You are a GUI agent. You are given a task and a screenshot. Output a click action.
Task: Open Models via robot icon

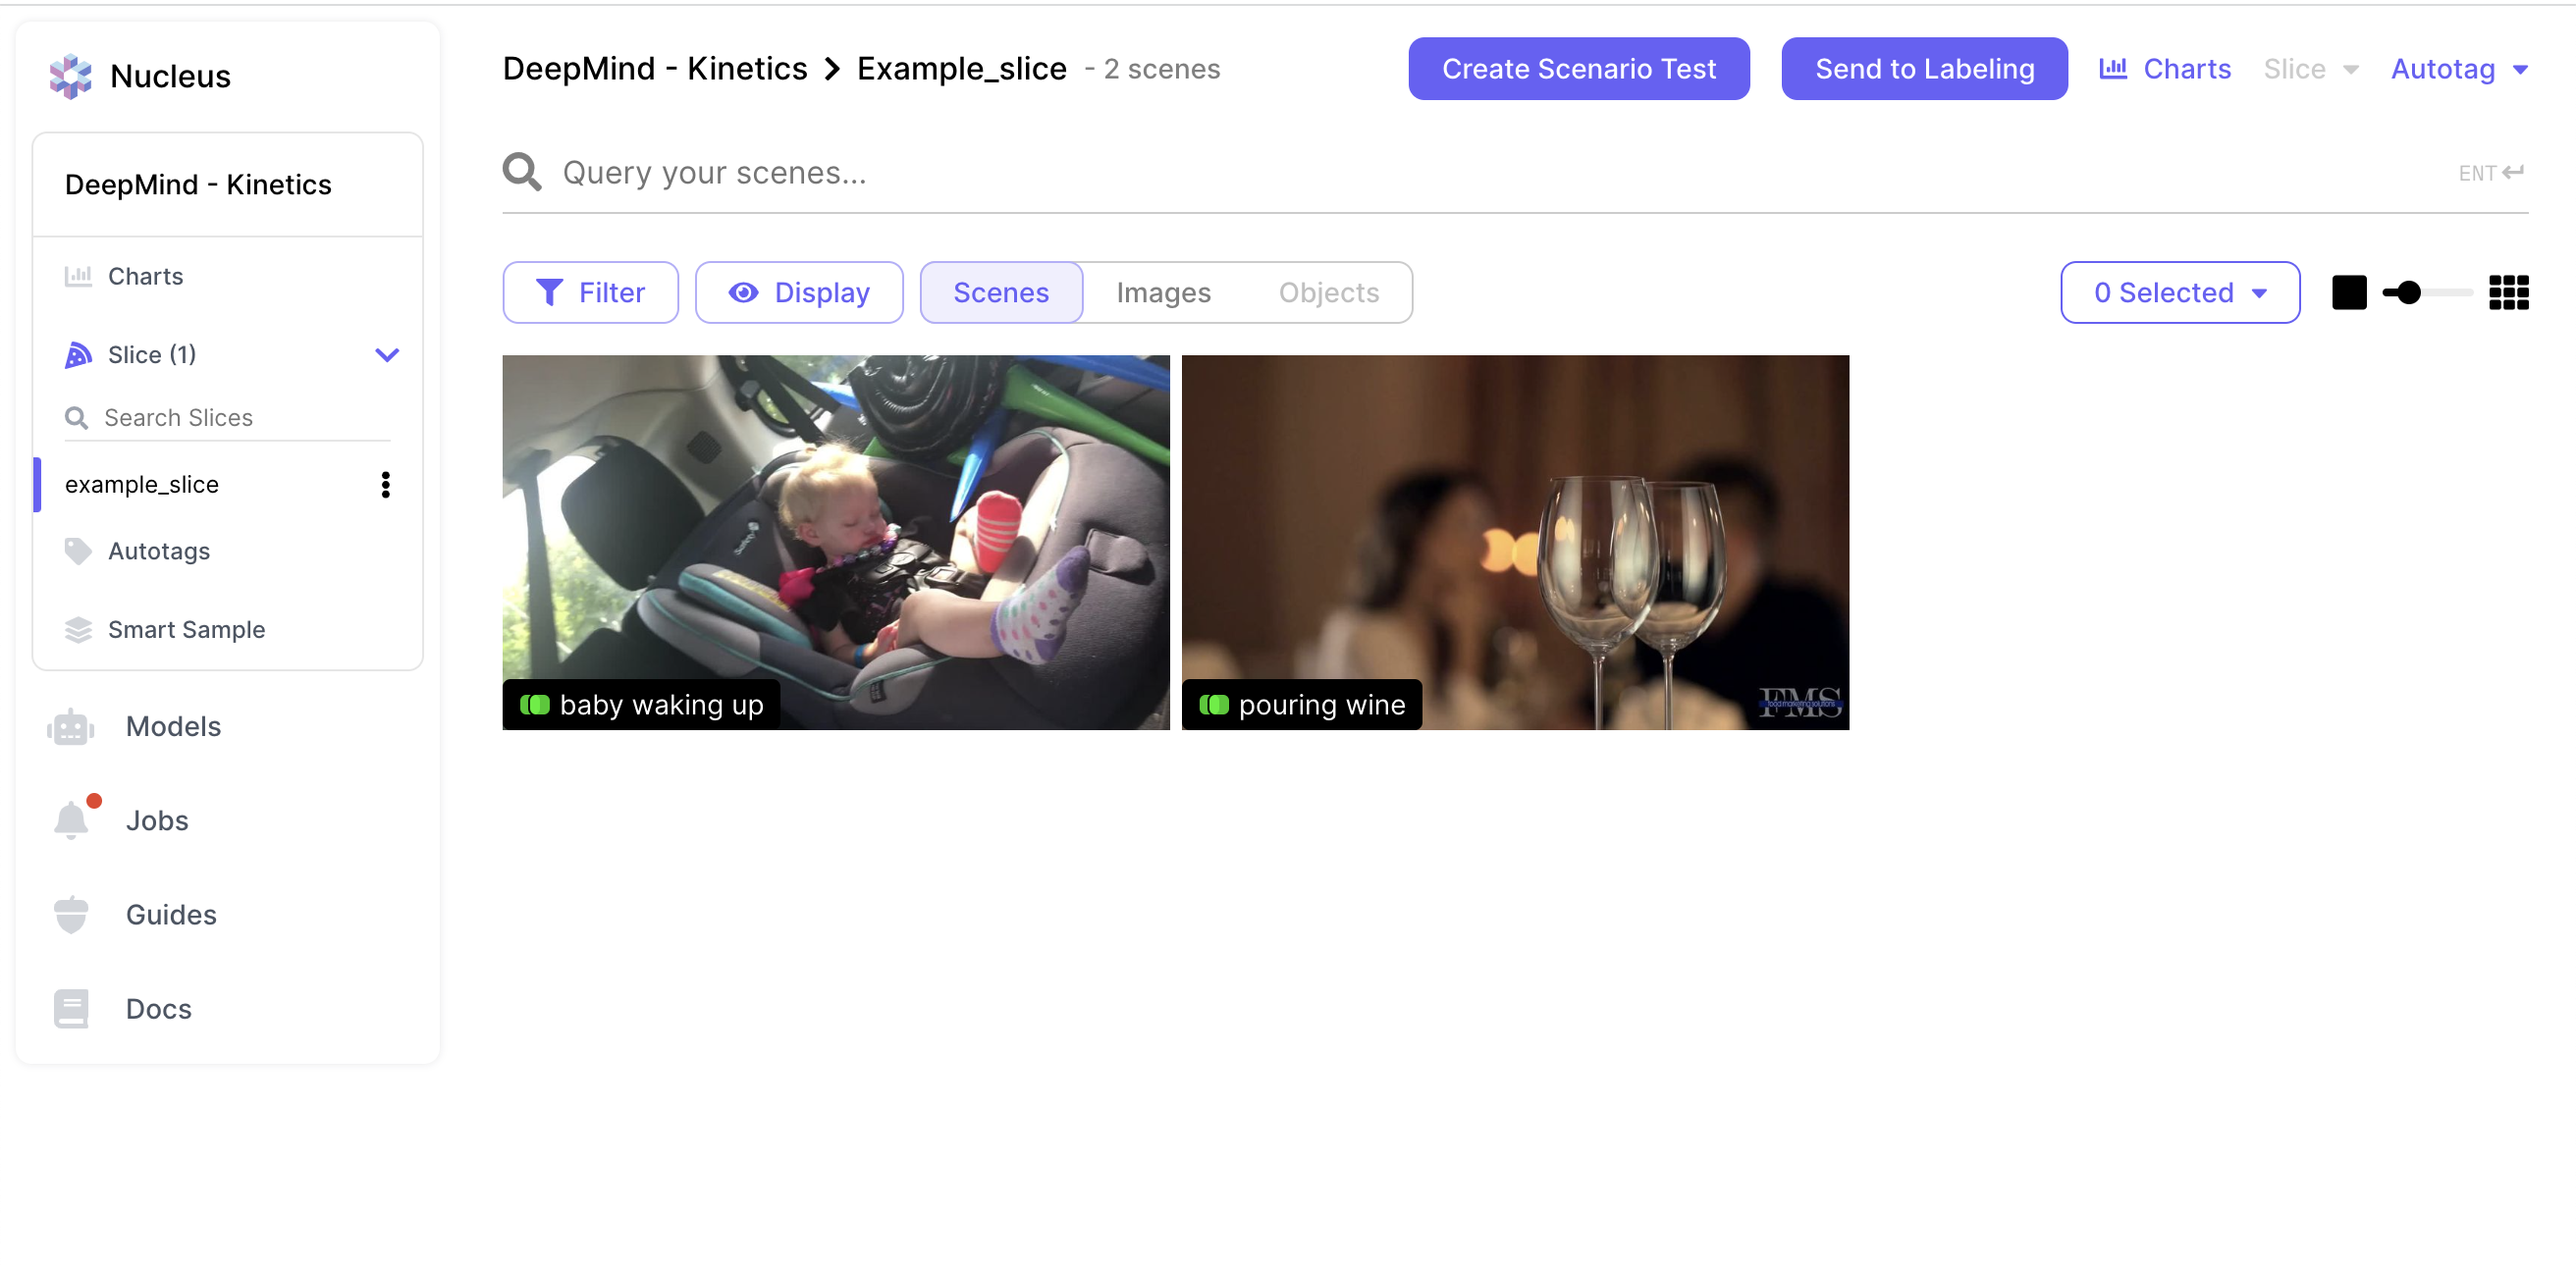pyautogui.click(x=70, y=727)
